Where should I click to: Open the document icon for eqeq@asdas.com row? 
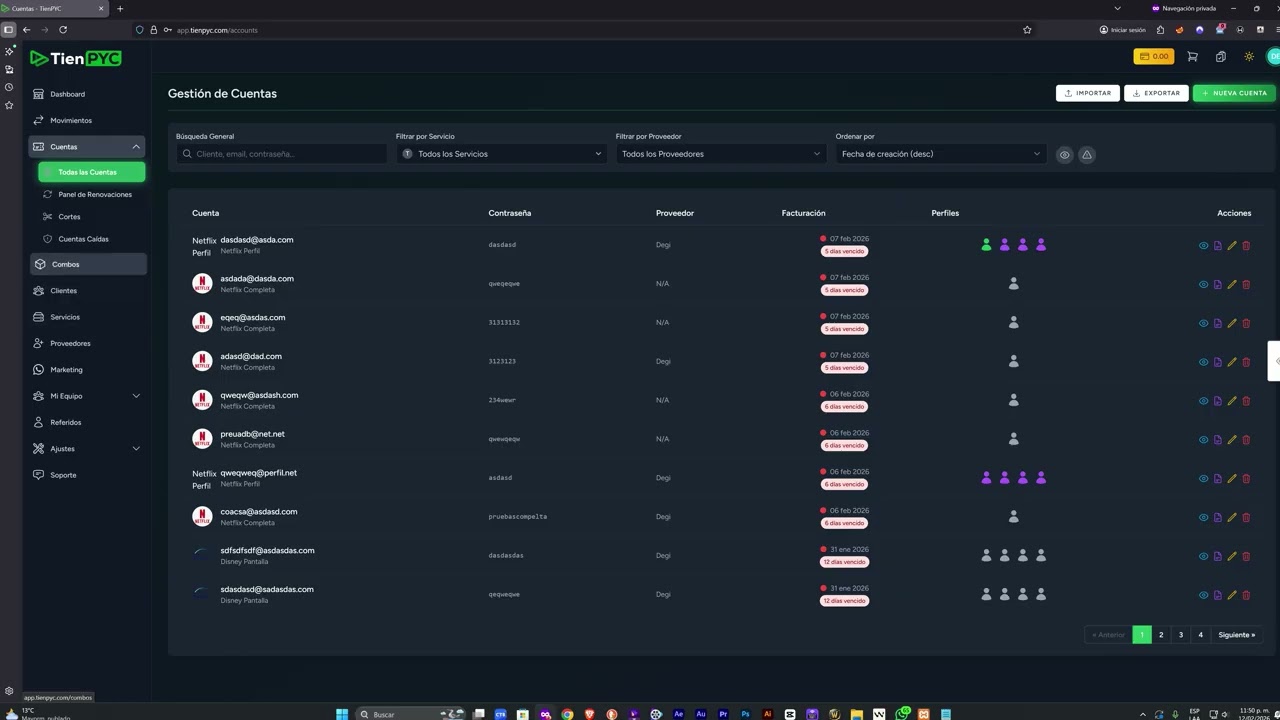(1217, 323)
